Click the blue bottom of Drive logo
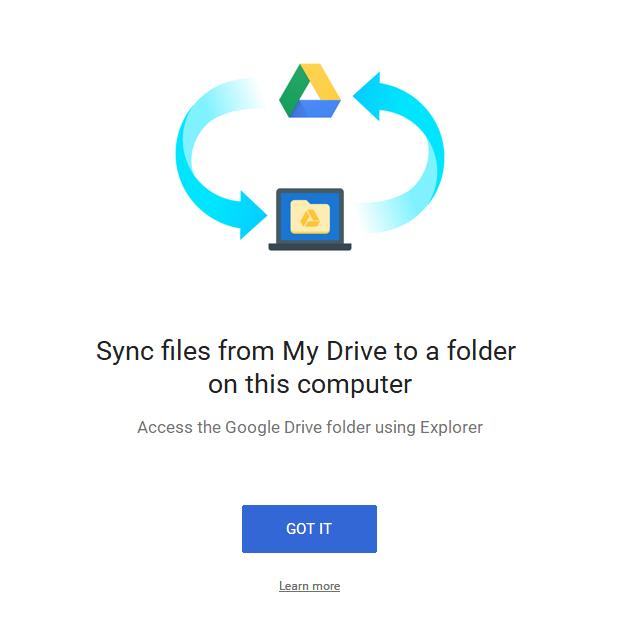 click(x=315, y=109)
